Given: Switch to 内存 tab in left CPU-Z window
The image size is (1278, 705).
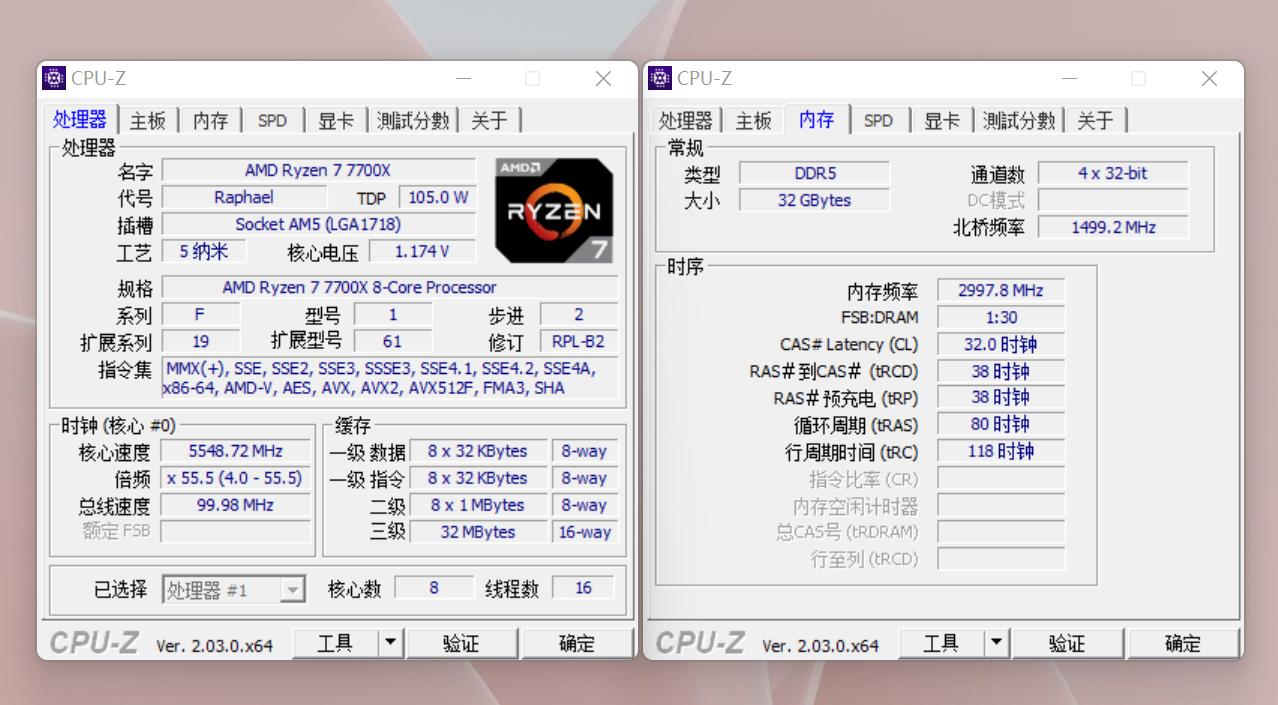Looking at the screenshot, I should tap(210, 121).
